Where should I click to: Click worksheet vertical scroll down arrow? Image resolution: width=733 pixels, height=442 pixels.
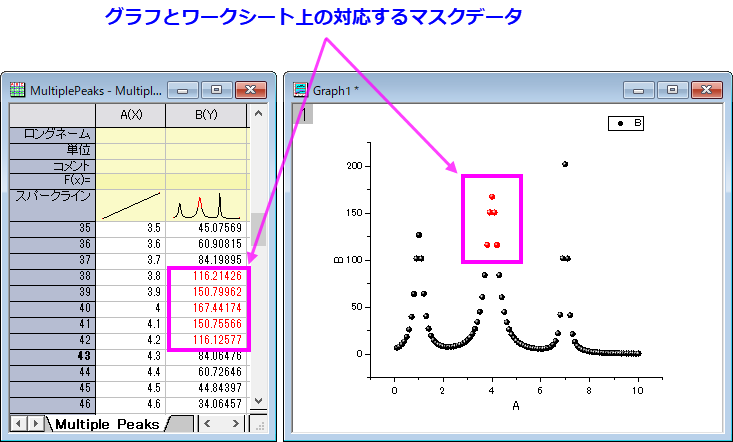tap(259, 401)
